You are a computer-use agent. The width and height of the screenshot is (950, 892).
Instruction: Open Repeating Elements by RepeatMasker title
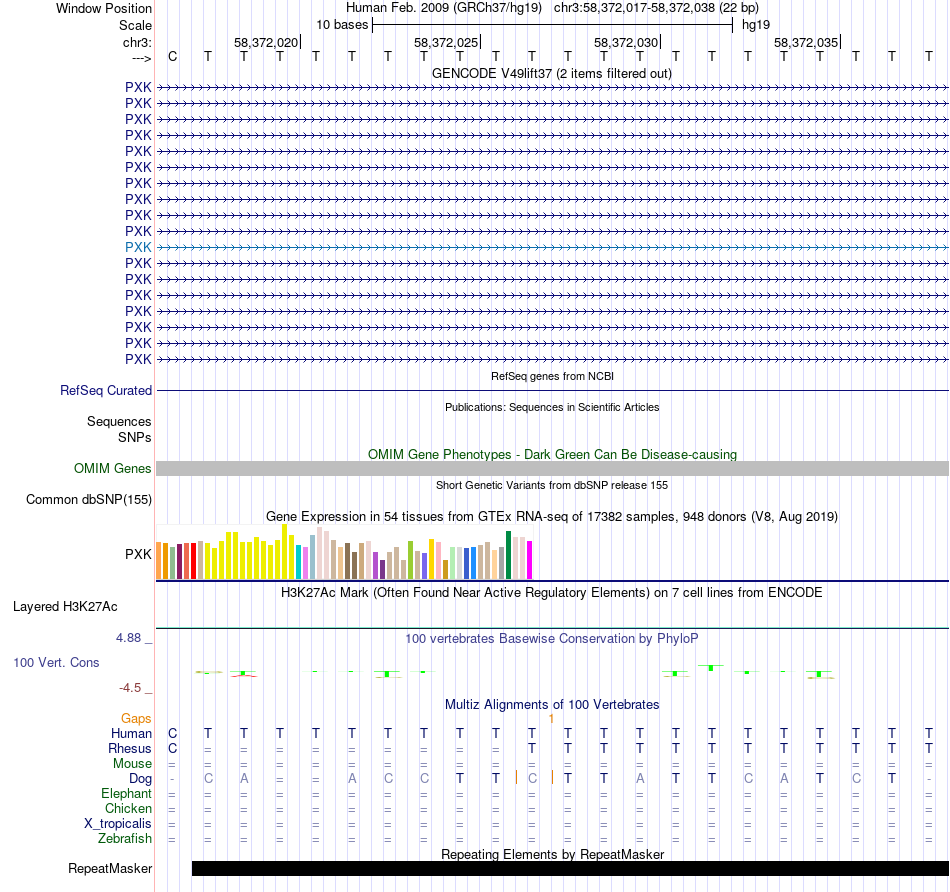click(552, 854)
